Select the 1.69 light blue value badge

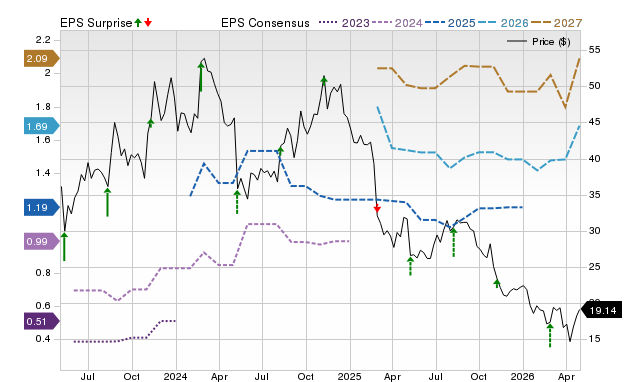[42, 127]
